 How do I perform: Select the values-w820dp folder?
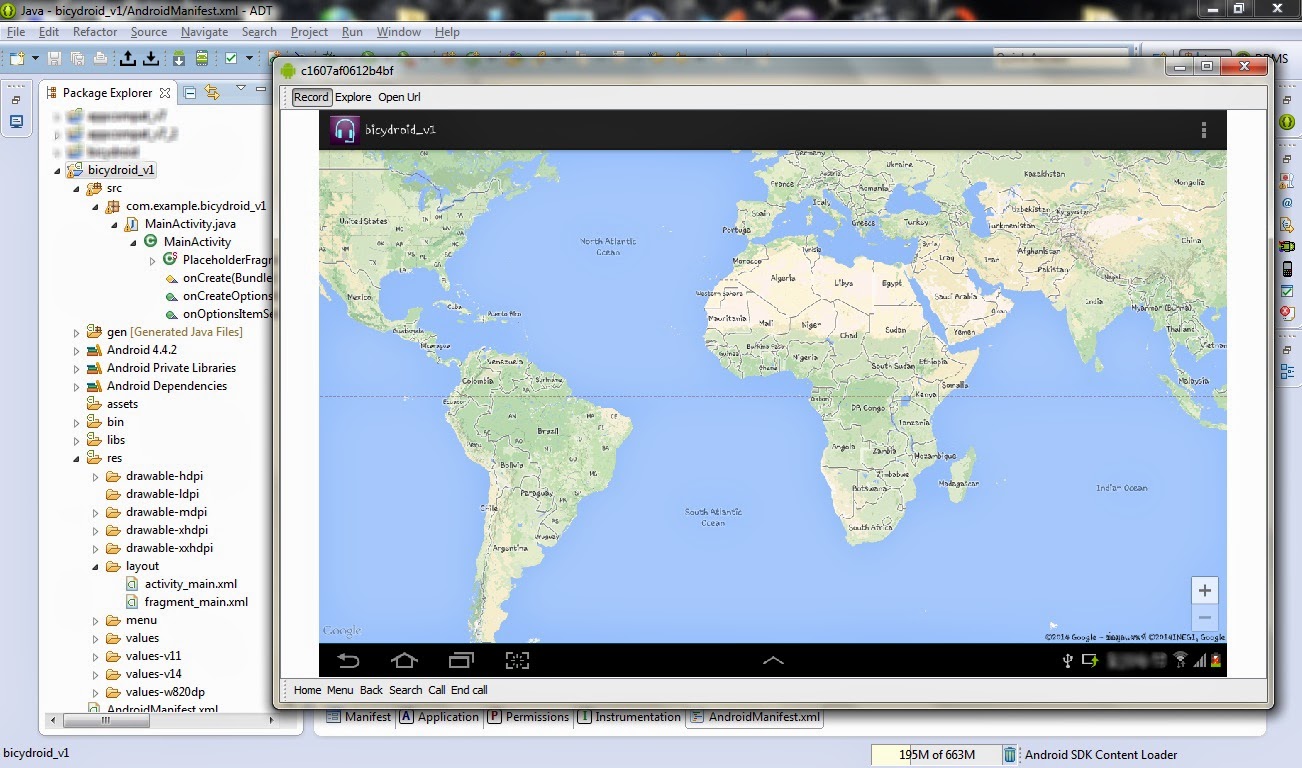click(165, 692)
